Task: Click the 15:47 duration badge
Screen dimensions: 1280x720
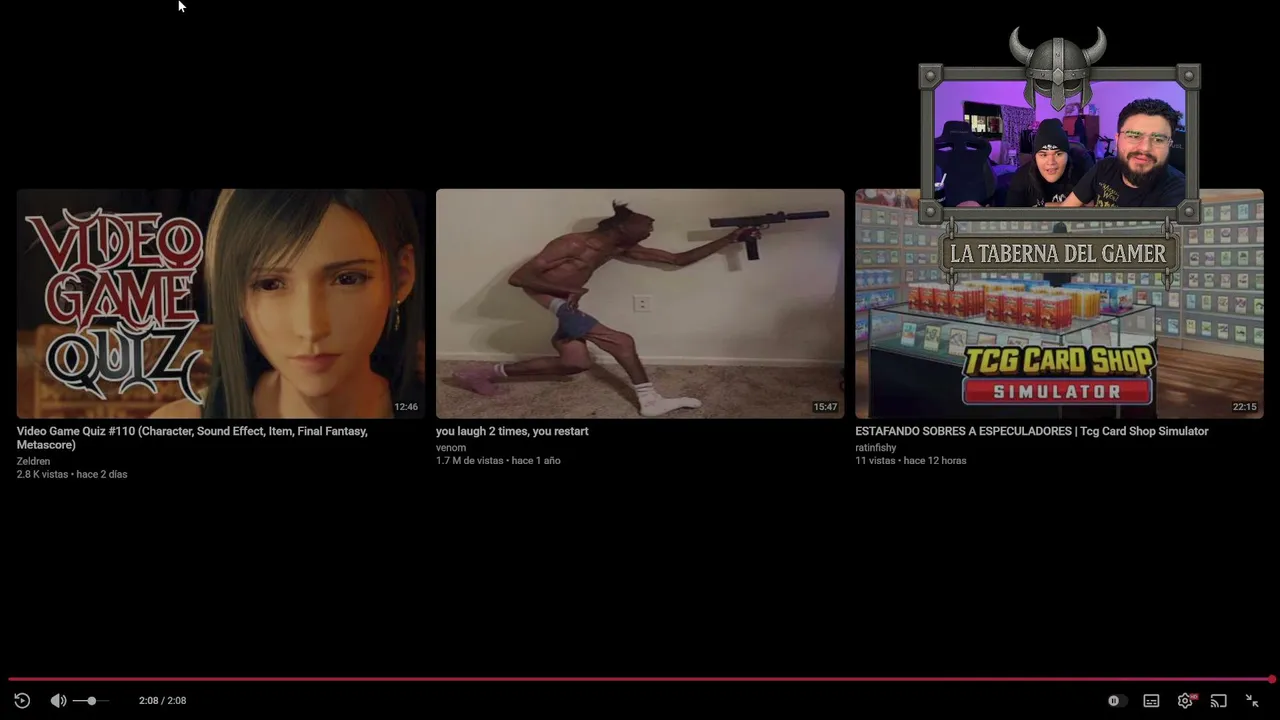Action: (825, 407)
